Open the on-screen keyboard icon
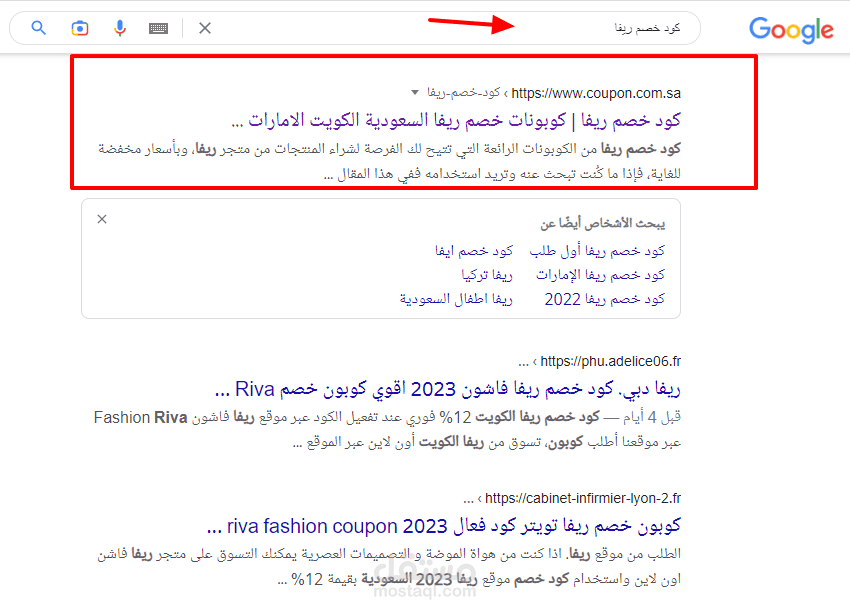This screenshot has width=850, height=612. point(158,28)
